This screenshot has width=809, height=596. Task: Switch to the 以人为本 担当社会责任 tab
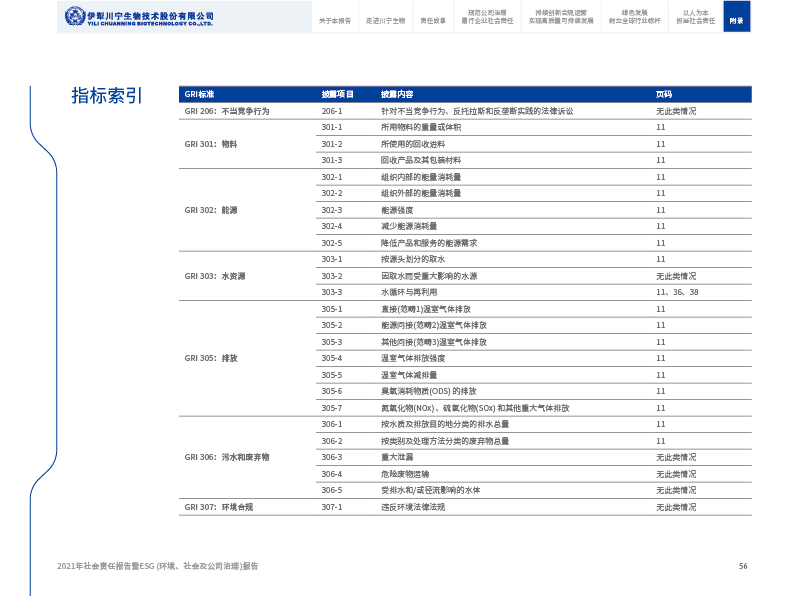(695, 16)
